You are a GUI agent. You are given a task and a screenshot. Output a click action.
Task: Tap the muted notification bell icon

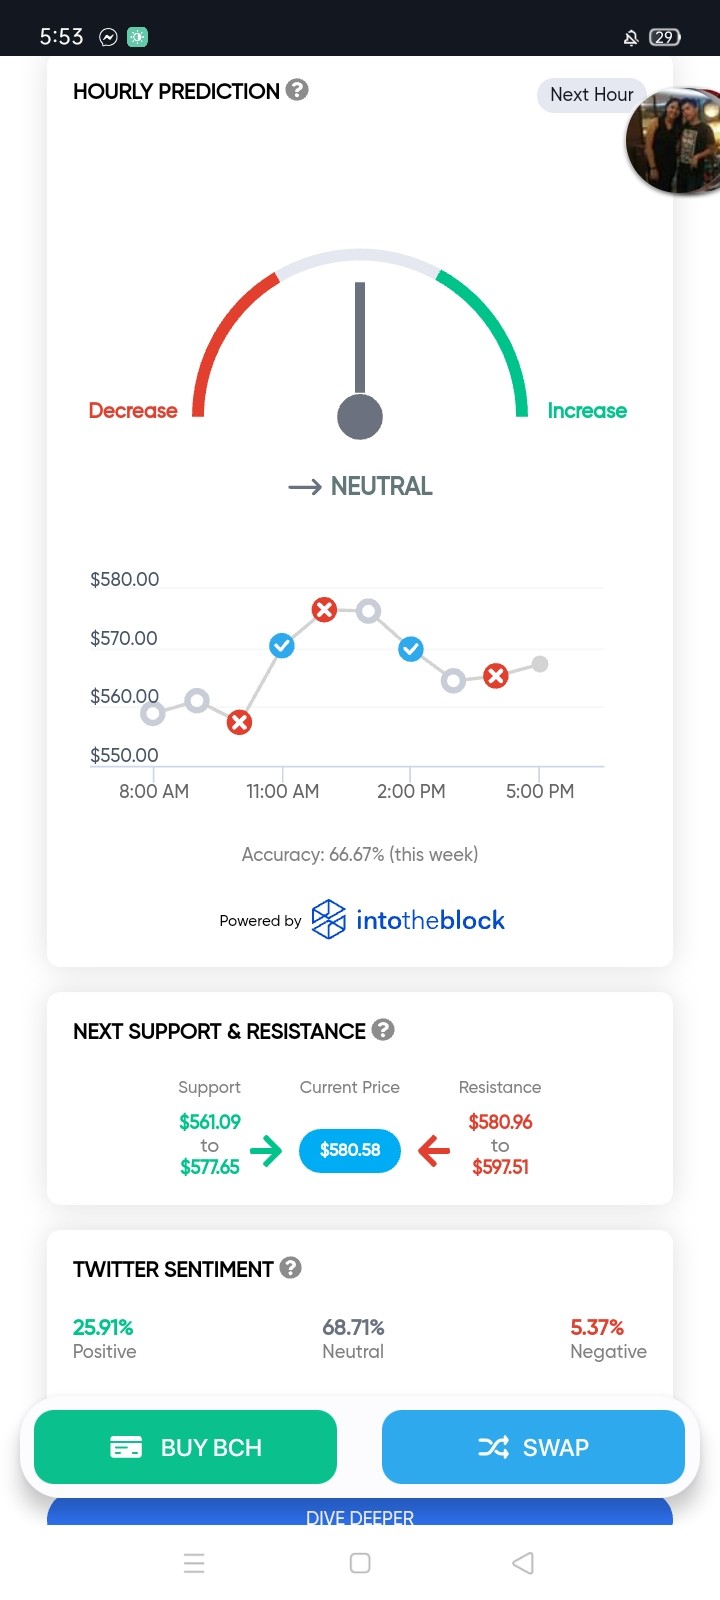(631, 37)
